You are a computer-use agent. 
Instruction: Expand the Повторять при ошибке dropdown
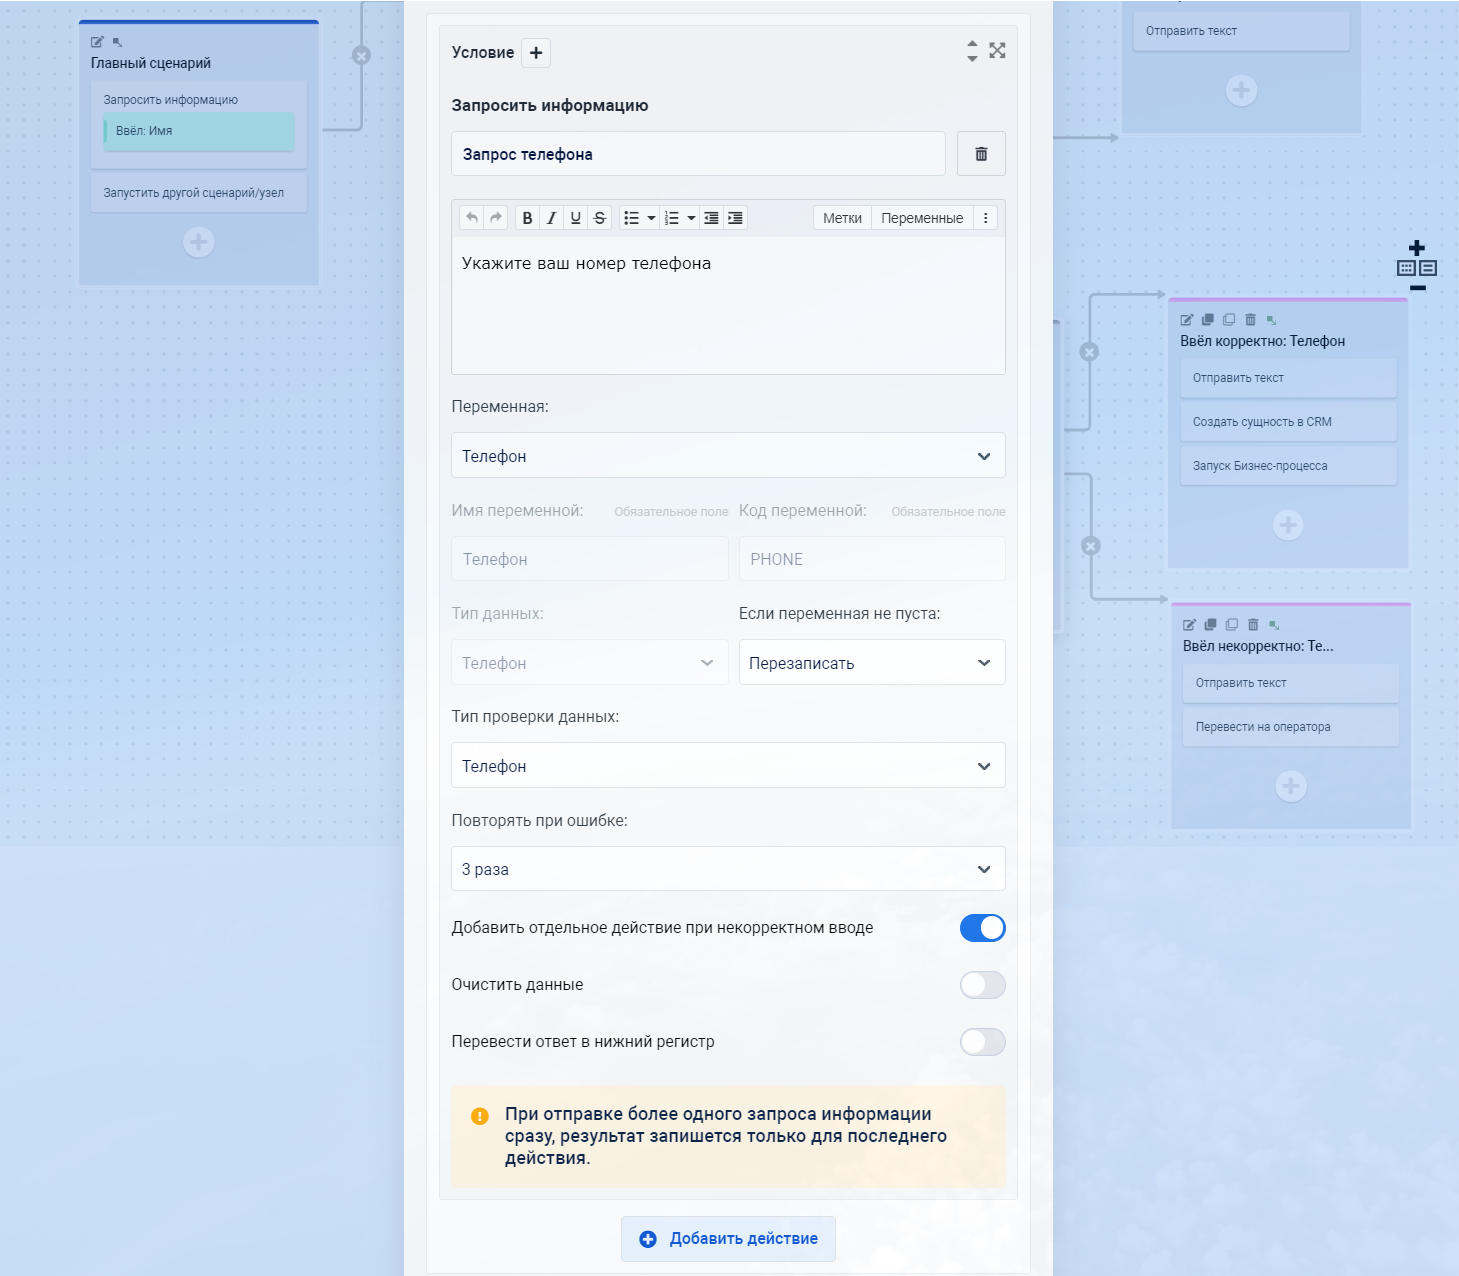click(728, 869)
